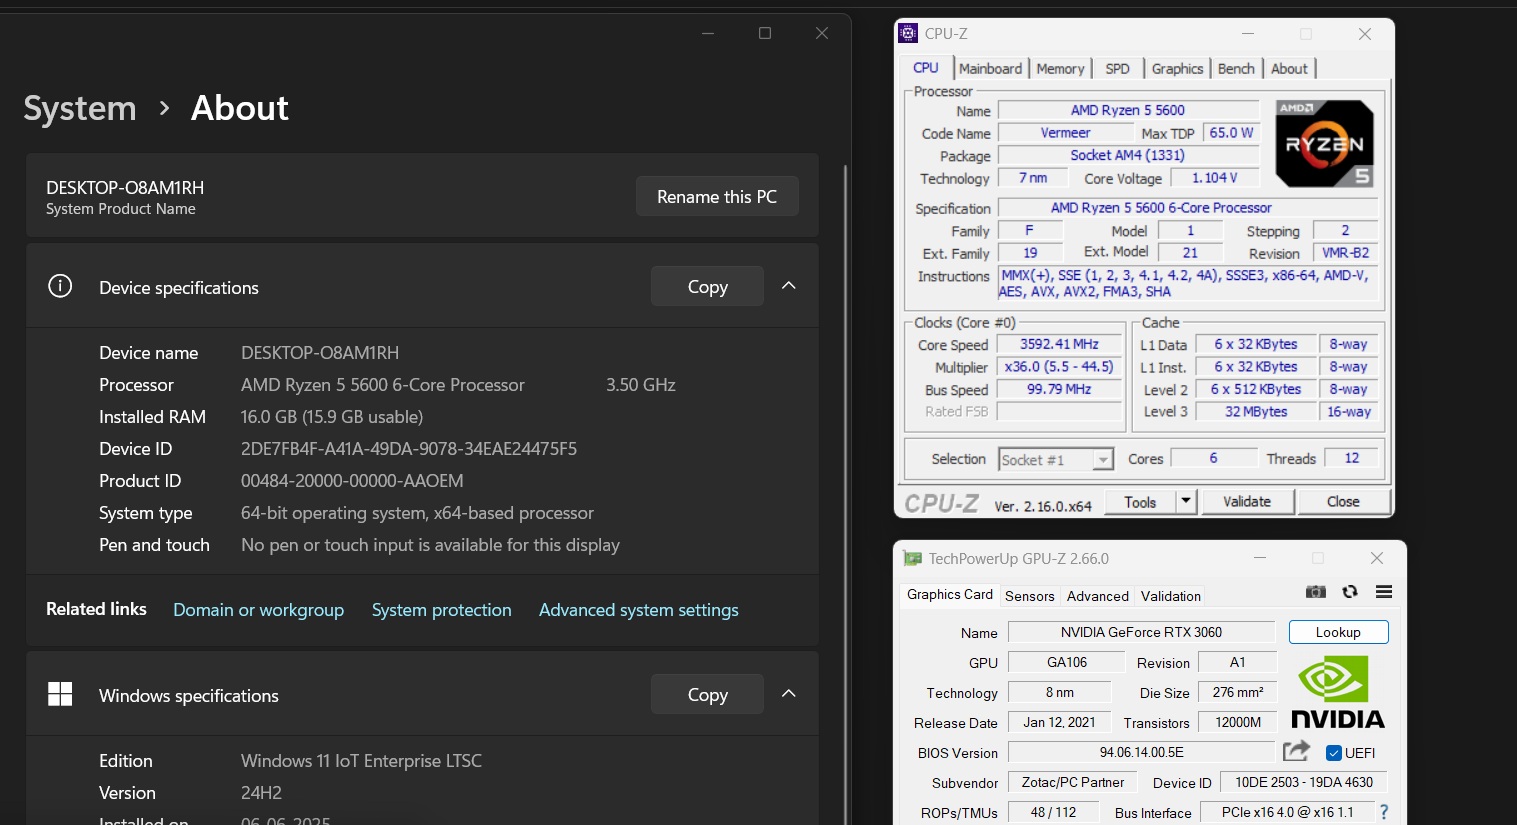The height and width of the screenshot is (825, 1517).
Task: Click the Lookup button in GPU-Z
Action: tap(1338, 632)
